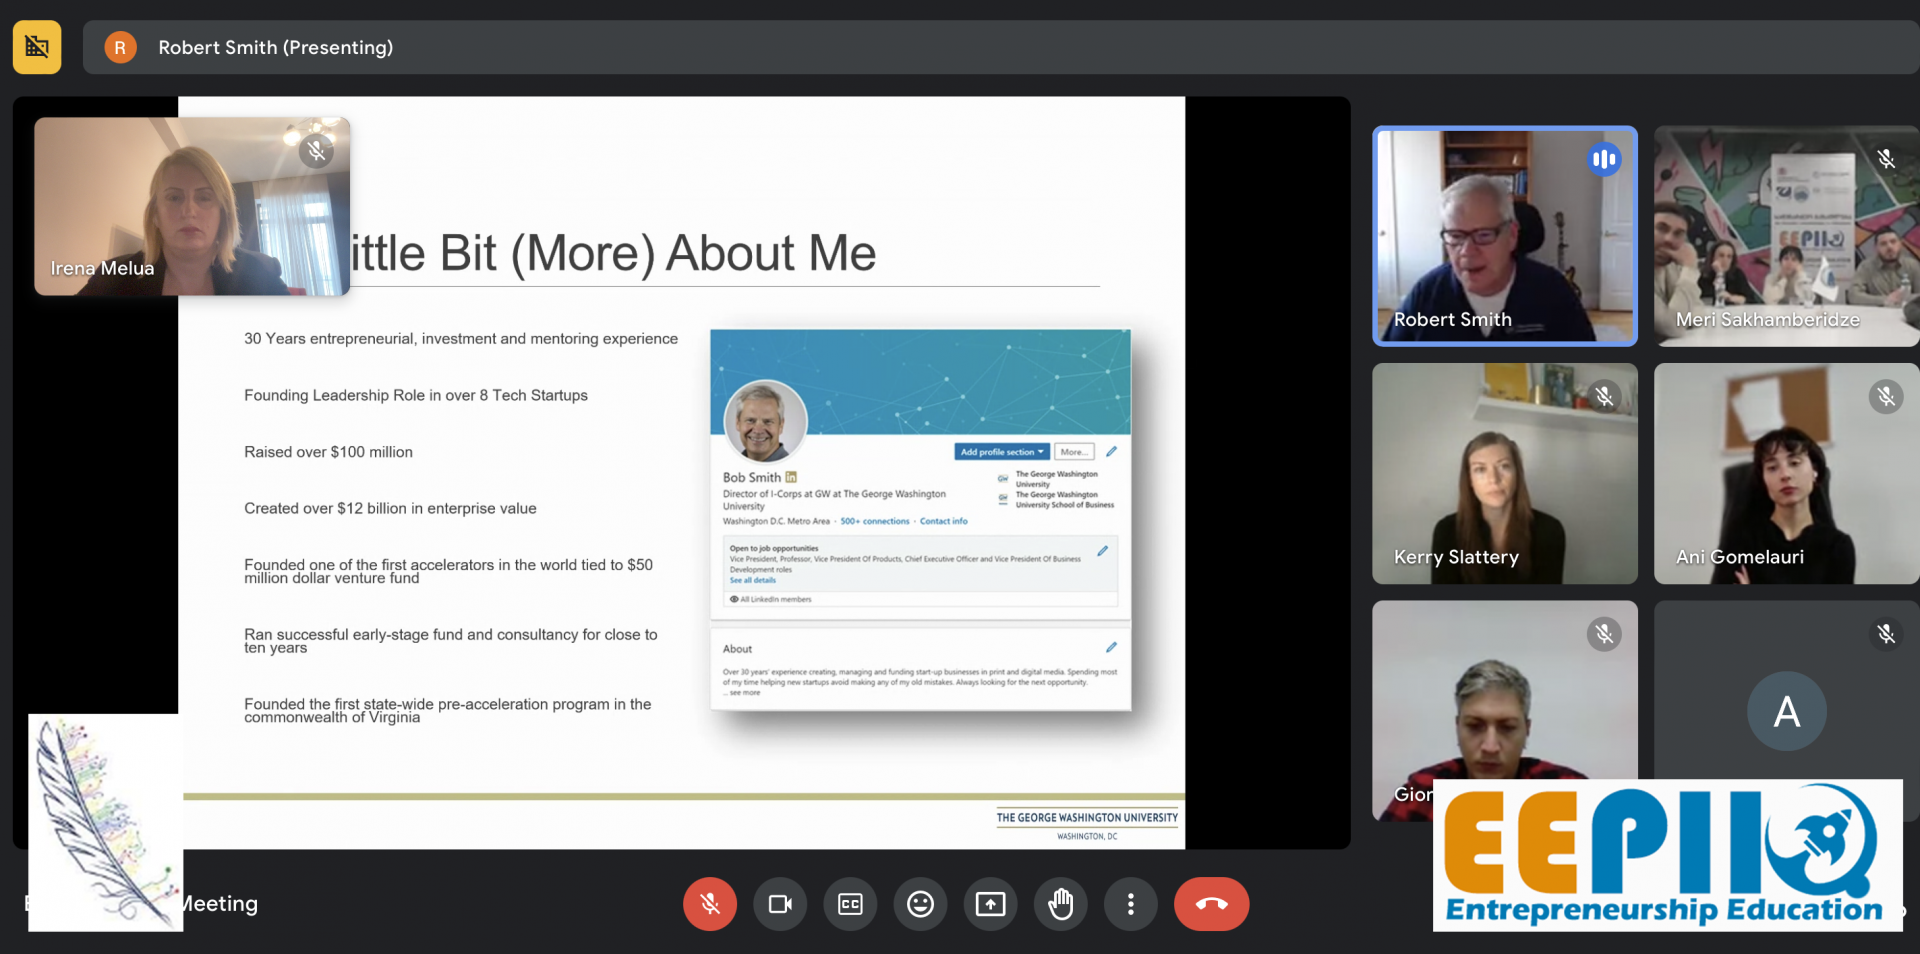Click the See all details link in the slide
This screenshot has height=954, width=1920.
pos(752,580)
